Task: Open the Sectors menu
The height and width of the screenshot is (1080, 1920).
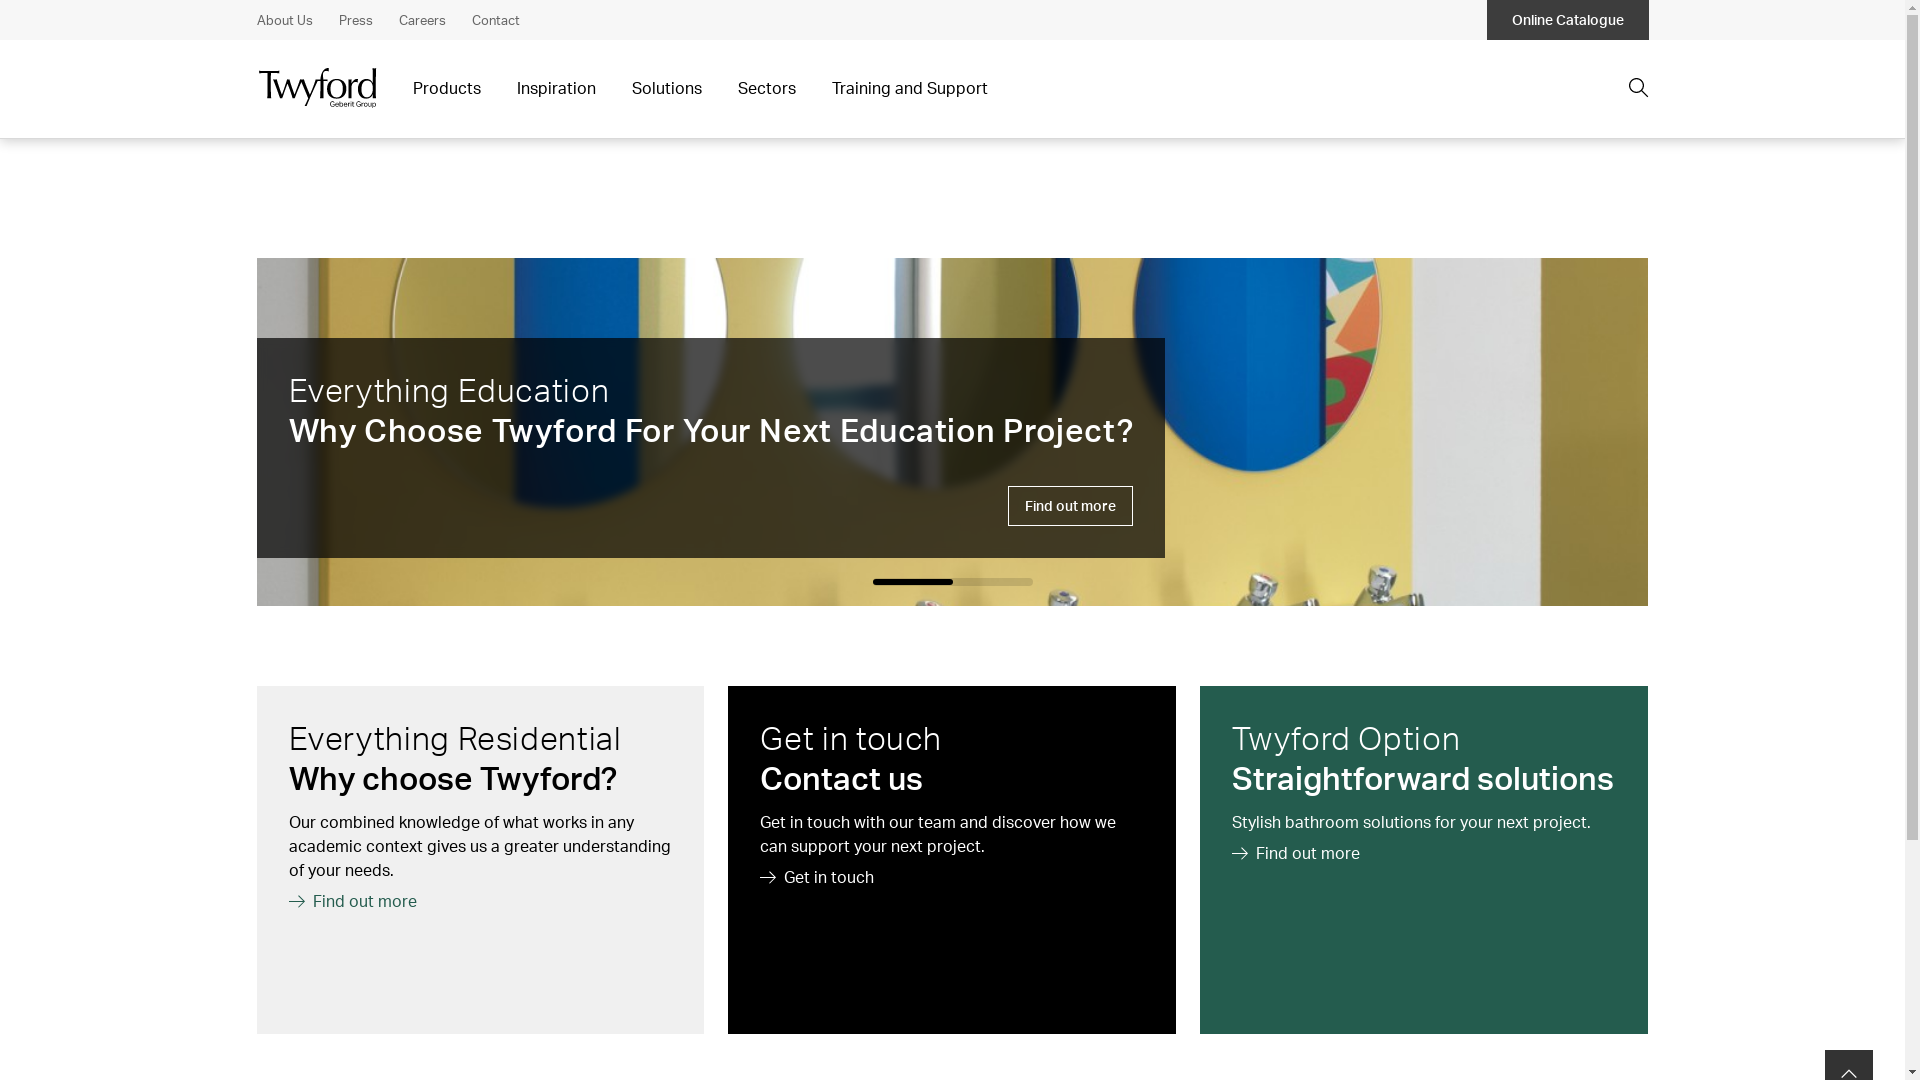Action: coord(766,88)
